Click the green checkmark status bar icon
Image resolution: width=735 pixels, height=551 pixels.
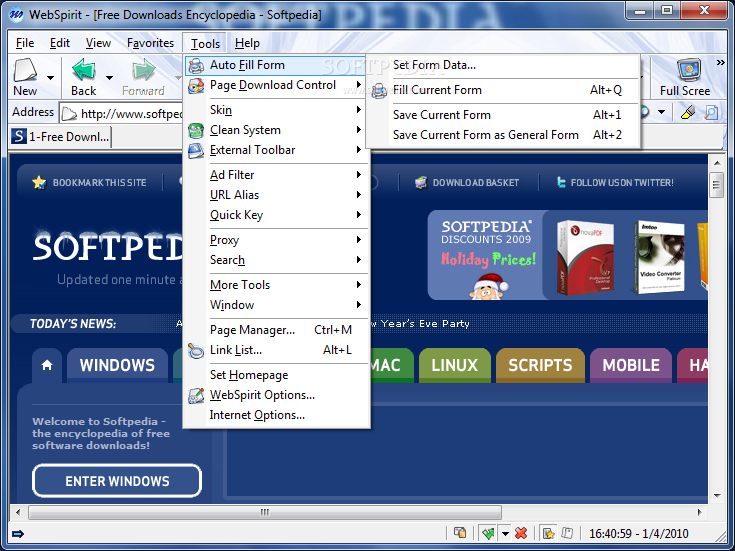pos(488,533)
